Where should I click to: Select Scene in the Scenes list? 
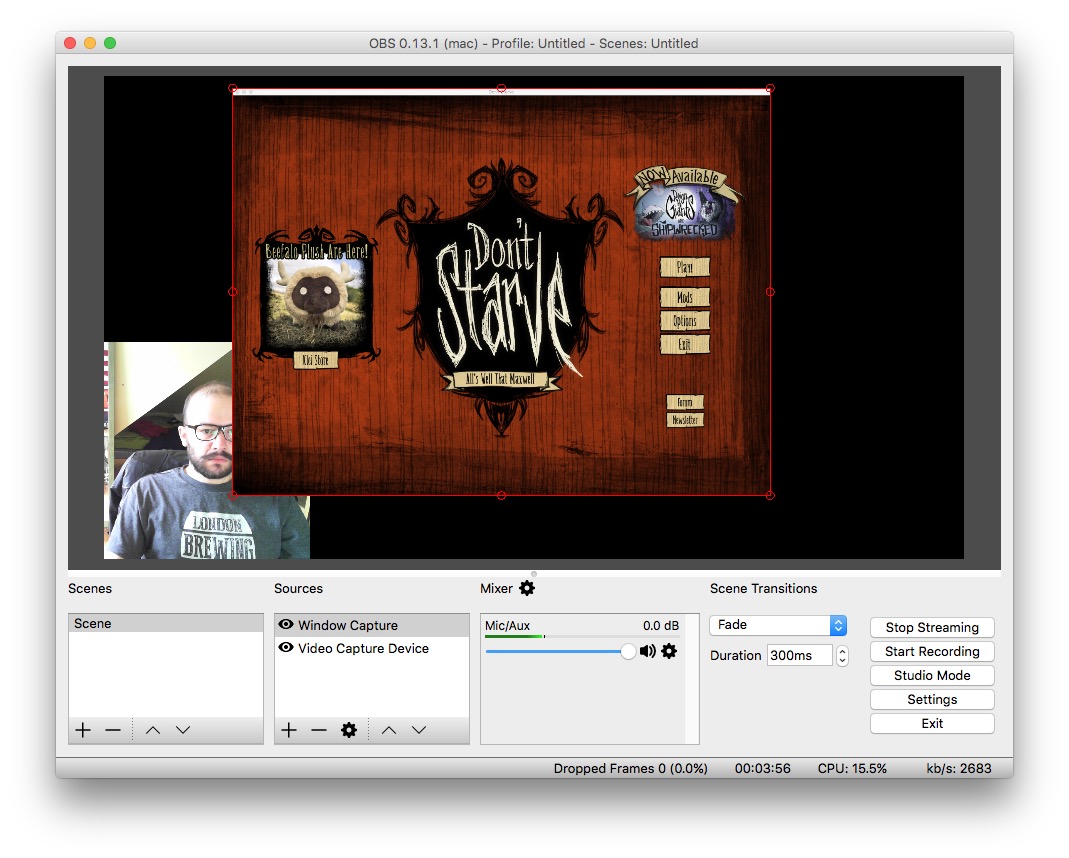pyautogui.click(x=166, y=623)
